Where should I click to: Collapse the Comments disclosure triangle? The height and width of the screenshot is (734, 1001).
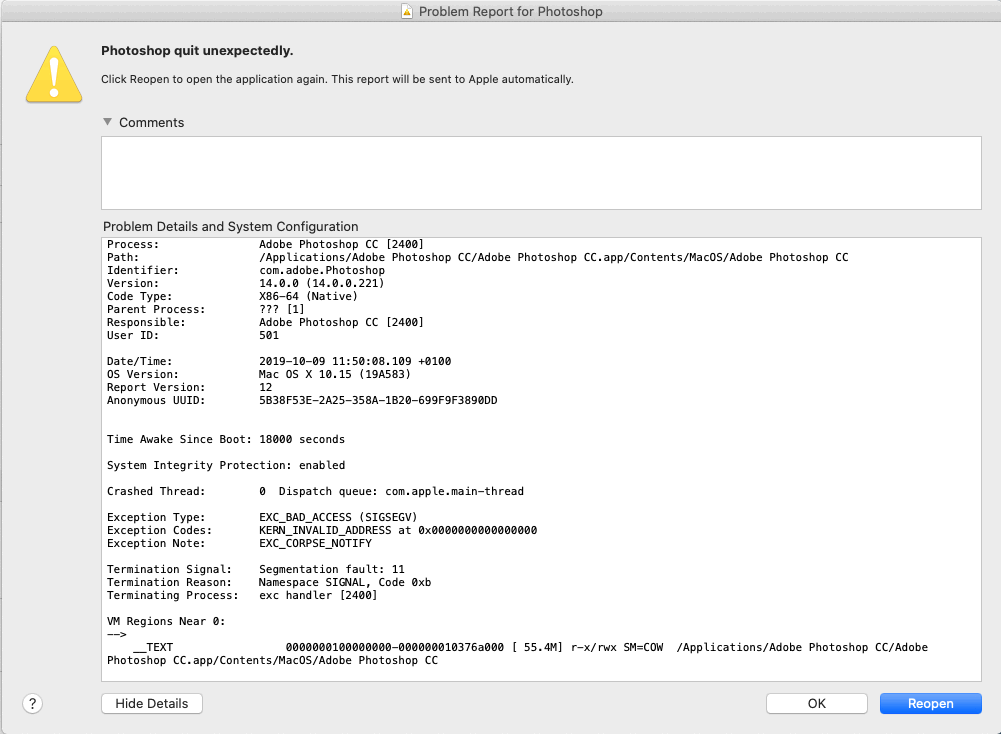107,122
